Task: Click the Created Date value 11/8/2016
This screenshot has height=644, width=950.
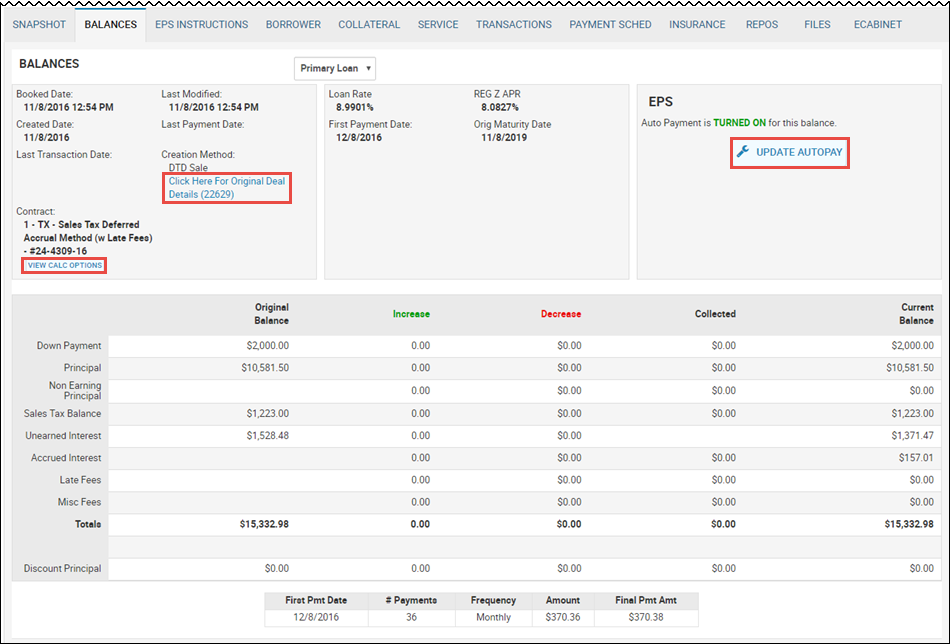Action: pyautogui.click(x=47, y=138)
